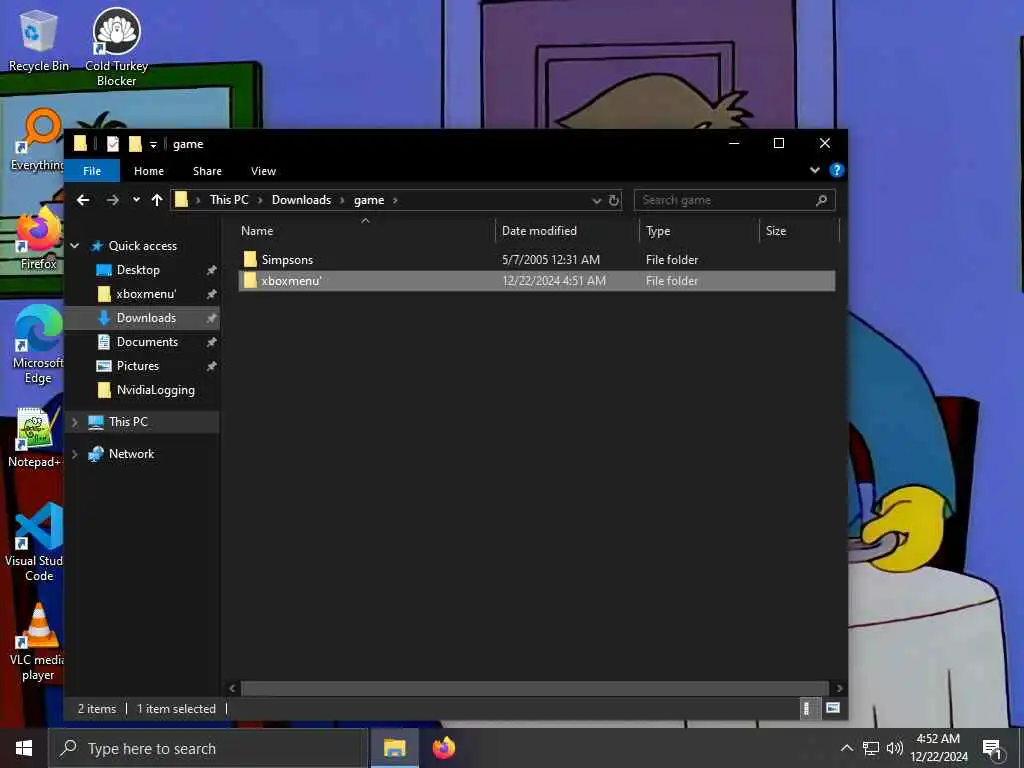Open the Recycle Bin desktop icon
Image resolution: width=1024 pixels, height=768 pixels.
pos(38,40)
